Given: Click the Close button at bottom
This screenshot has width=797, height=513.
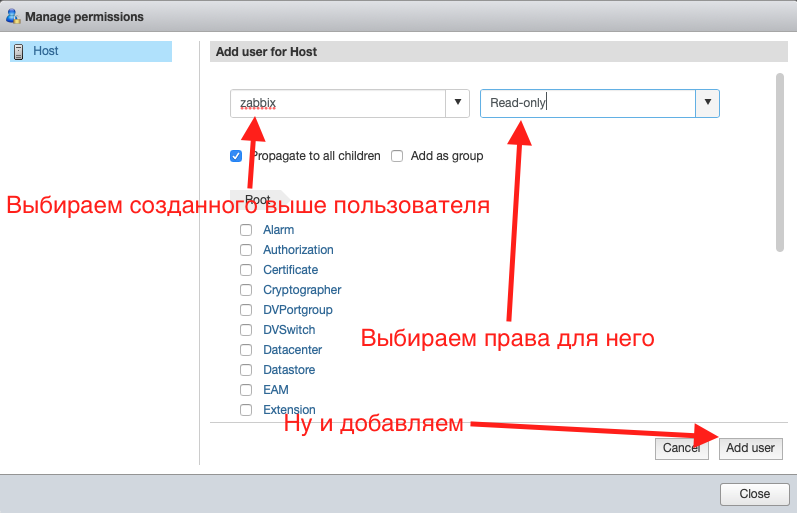Looking at the screenshot, I should click(x=754, y=494).
